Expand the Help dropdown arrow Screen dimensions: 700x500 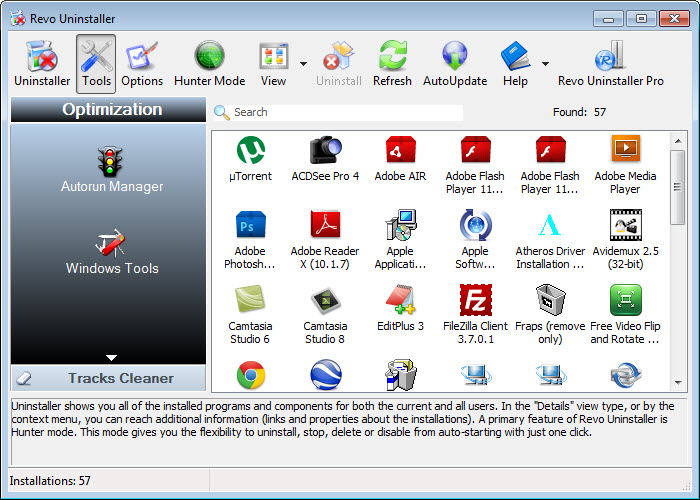(x=545, y=63)
